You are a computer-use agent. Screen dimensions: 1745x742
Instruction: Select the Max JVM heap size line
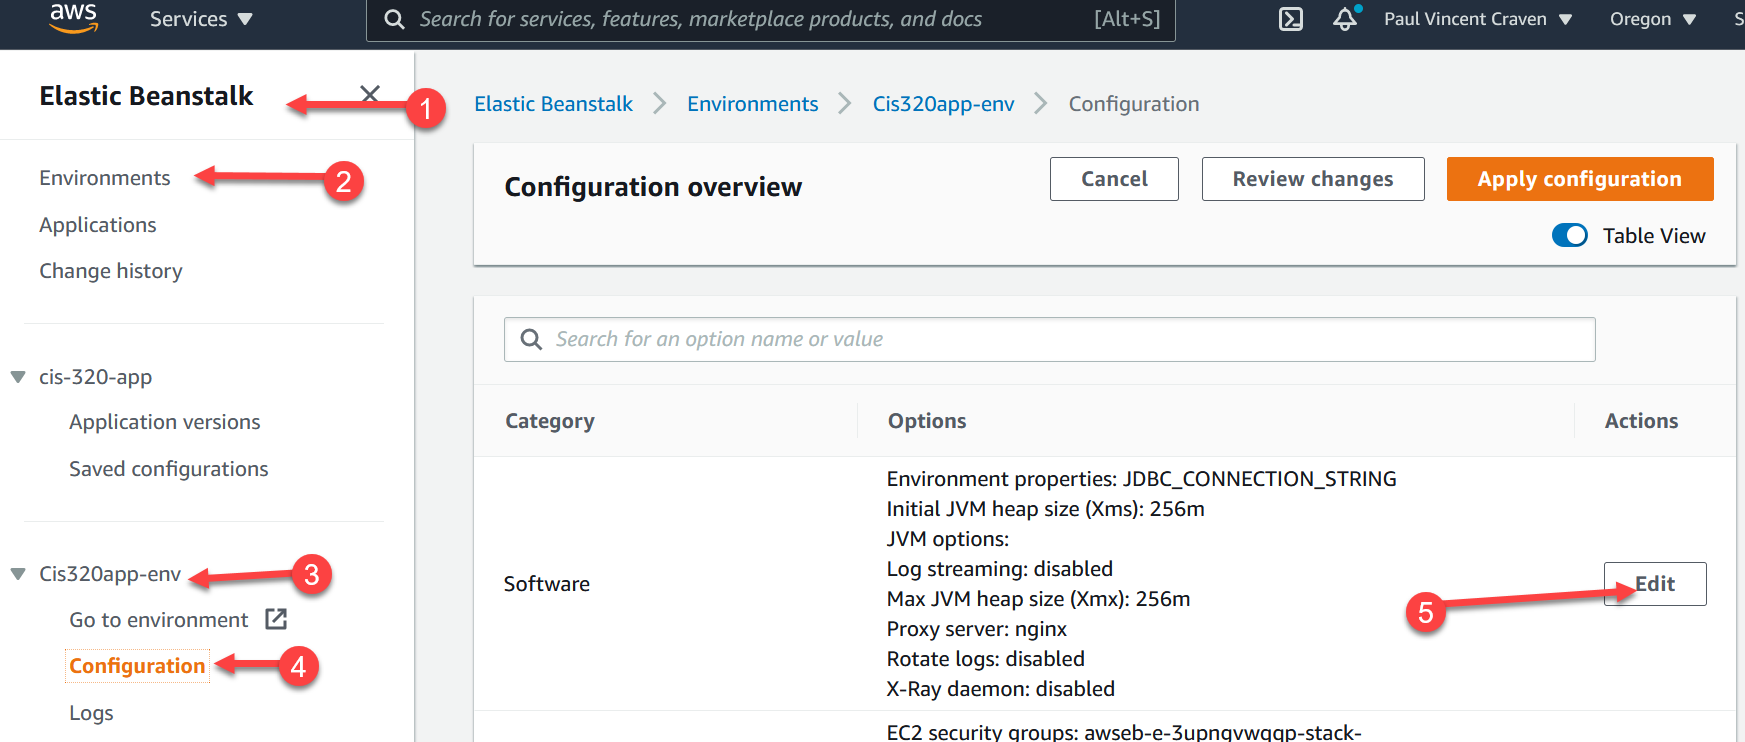(1039, 599)
